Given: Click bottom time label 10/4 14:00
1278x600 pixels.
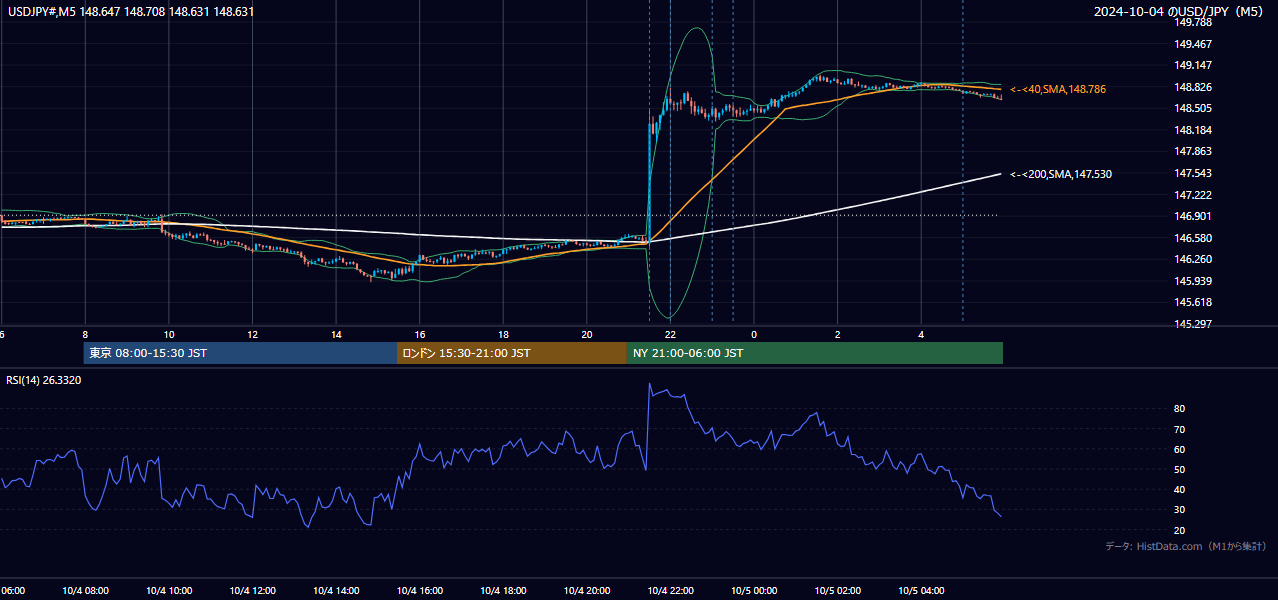Looking at the screenshot, I should (336, 591).
